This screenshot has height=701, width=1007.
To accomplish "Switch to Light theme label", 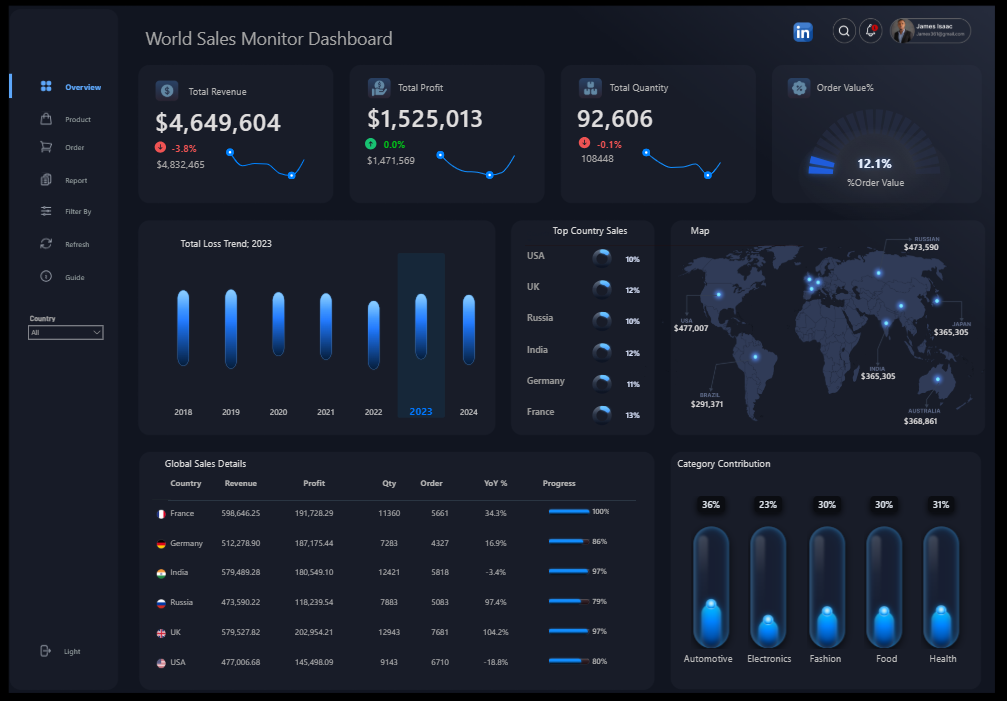I will tap(72, 652).
